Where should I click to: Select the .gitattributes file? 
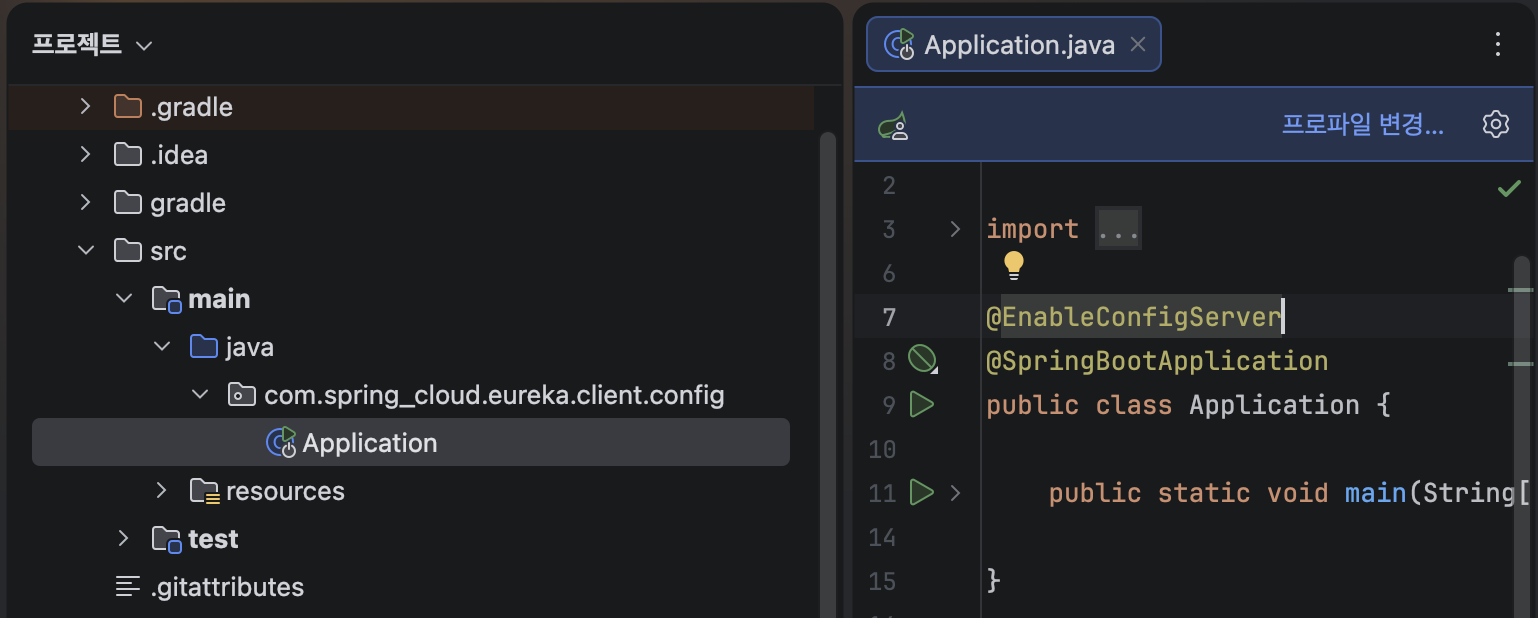click(x=226, y=587)
